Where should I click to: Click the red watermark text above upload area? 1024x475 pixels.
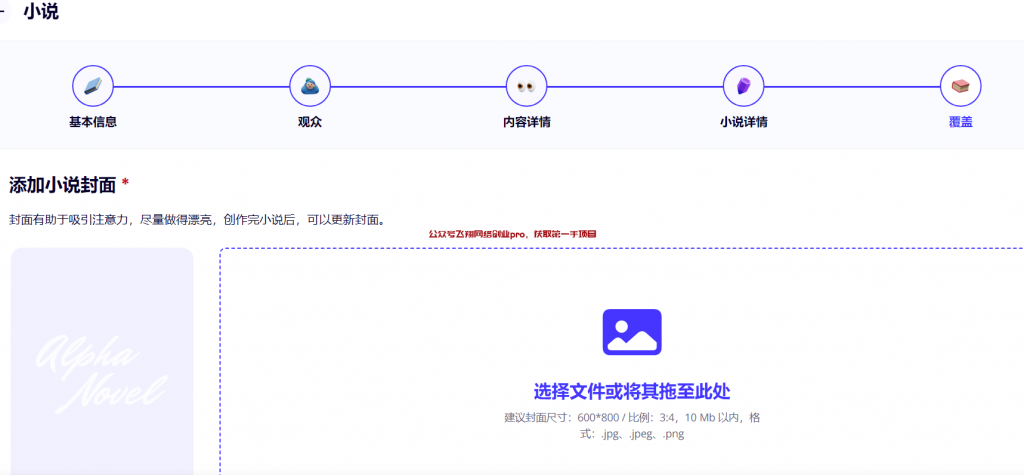512,234
